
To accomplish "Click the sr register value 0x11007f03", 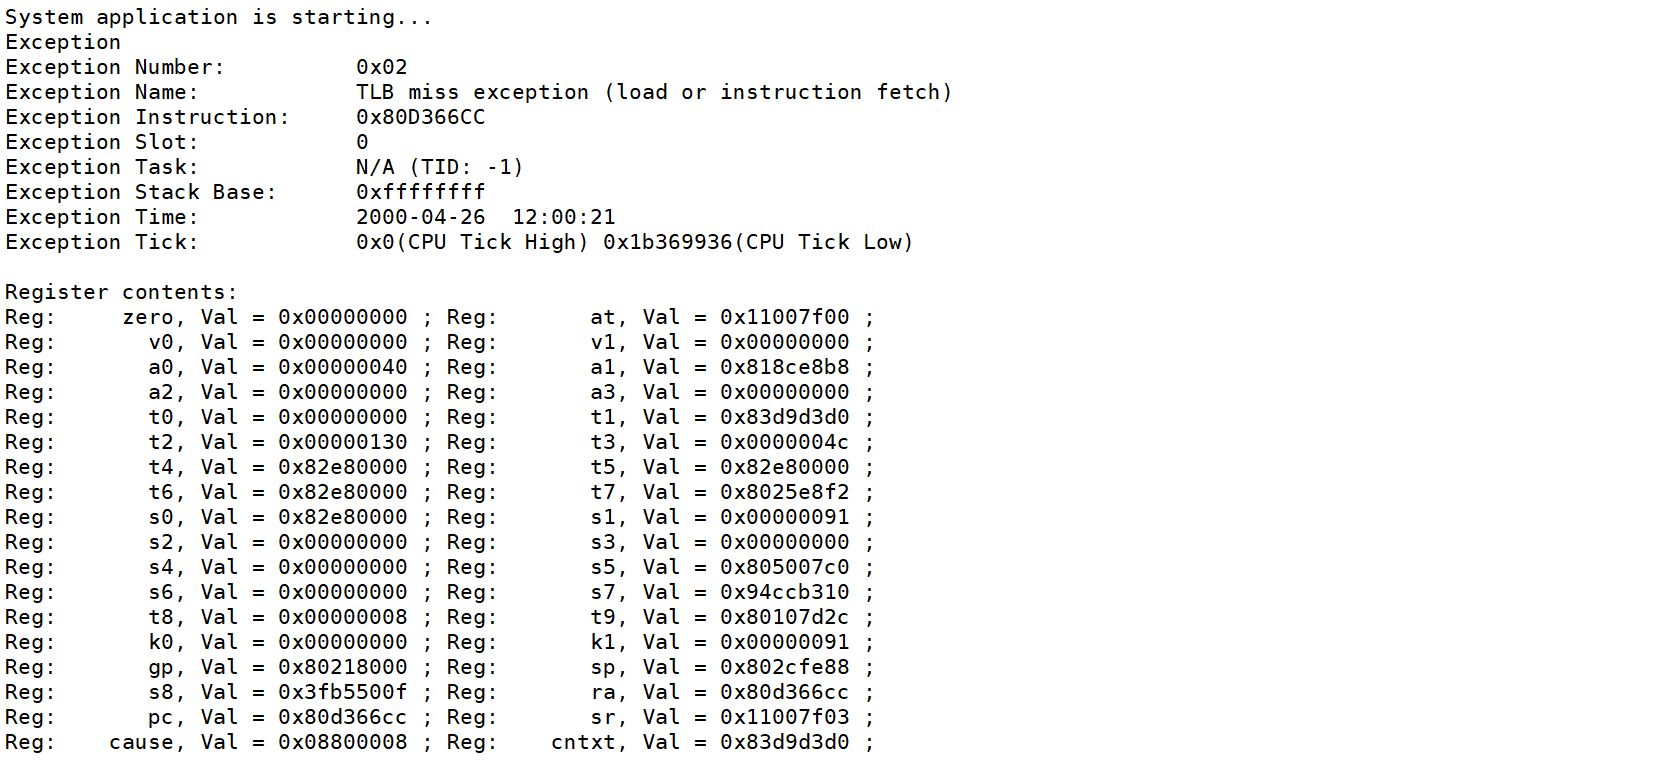I will 784,717.
